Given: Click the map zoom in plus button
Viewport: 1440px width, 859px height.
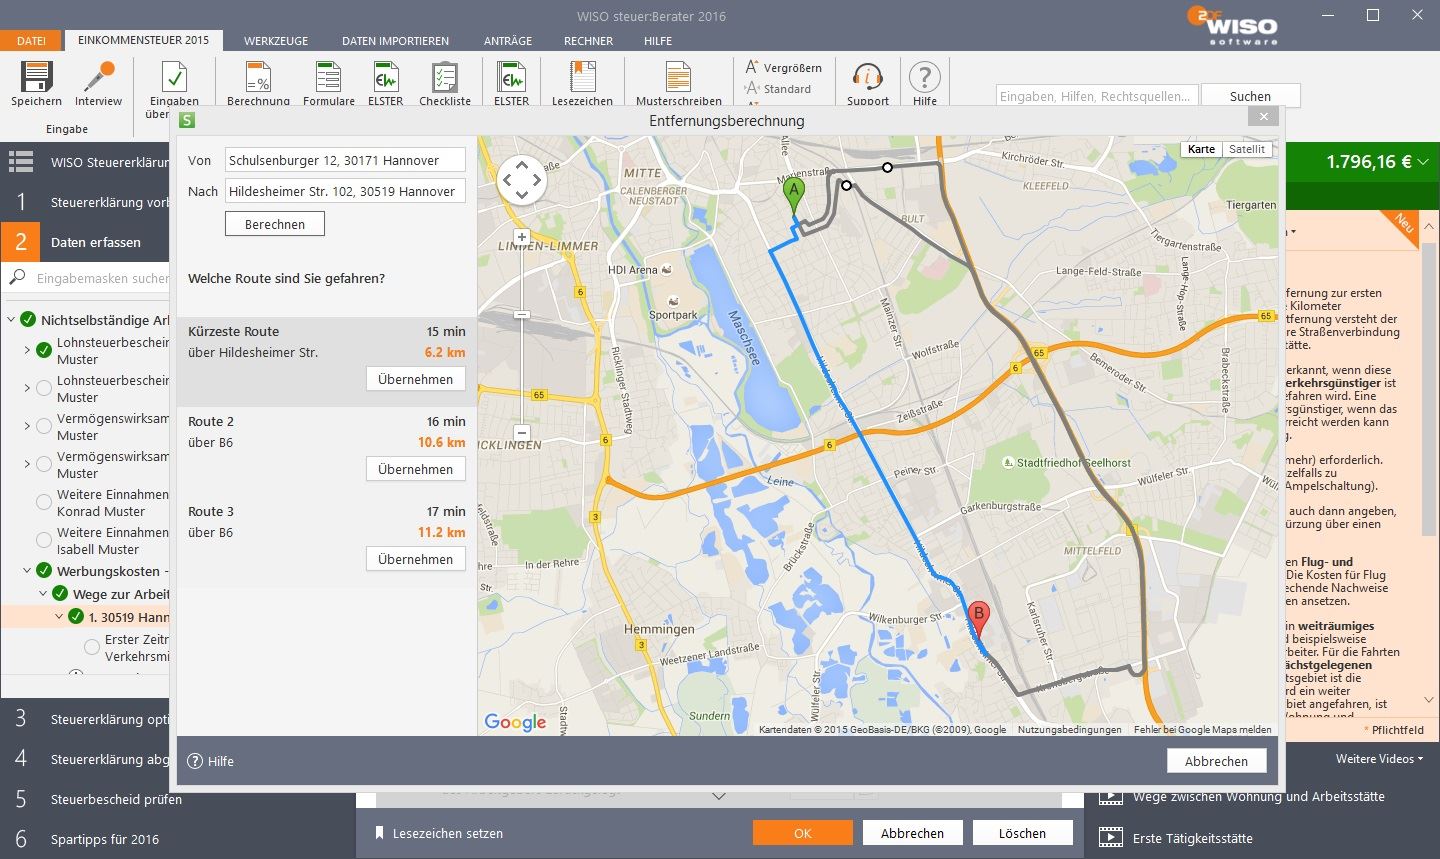Looking at the screenshot, I should [x=521, y=237].
